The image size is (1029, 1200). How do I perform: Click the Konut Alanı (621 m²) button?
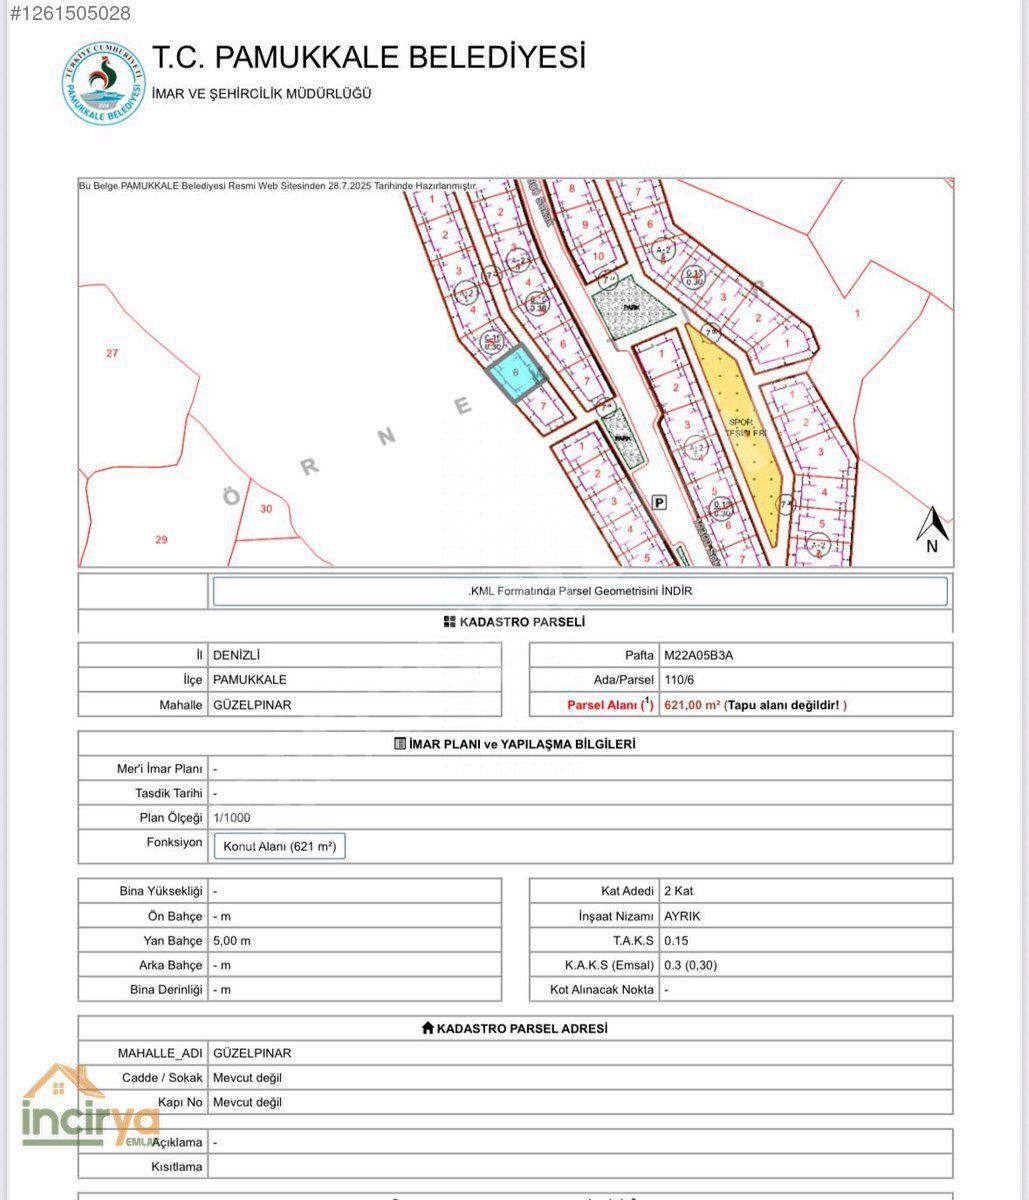[279, 847]
